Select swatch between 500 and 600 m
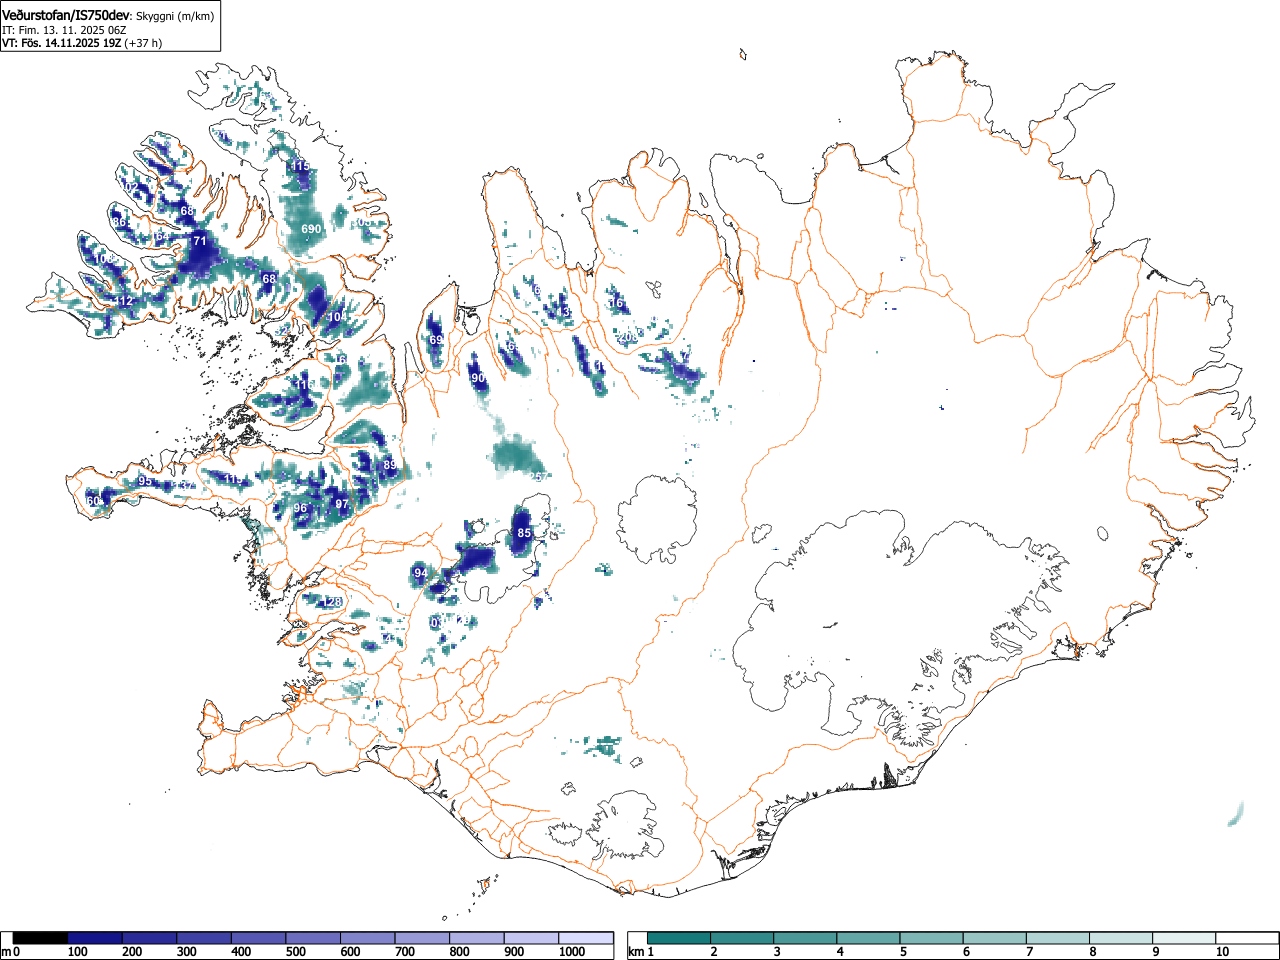This screenshot has height=960, width=1280. 313,938
